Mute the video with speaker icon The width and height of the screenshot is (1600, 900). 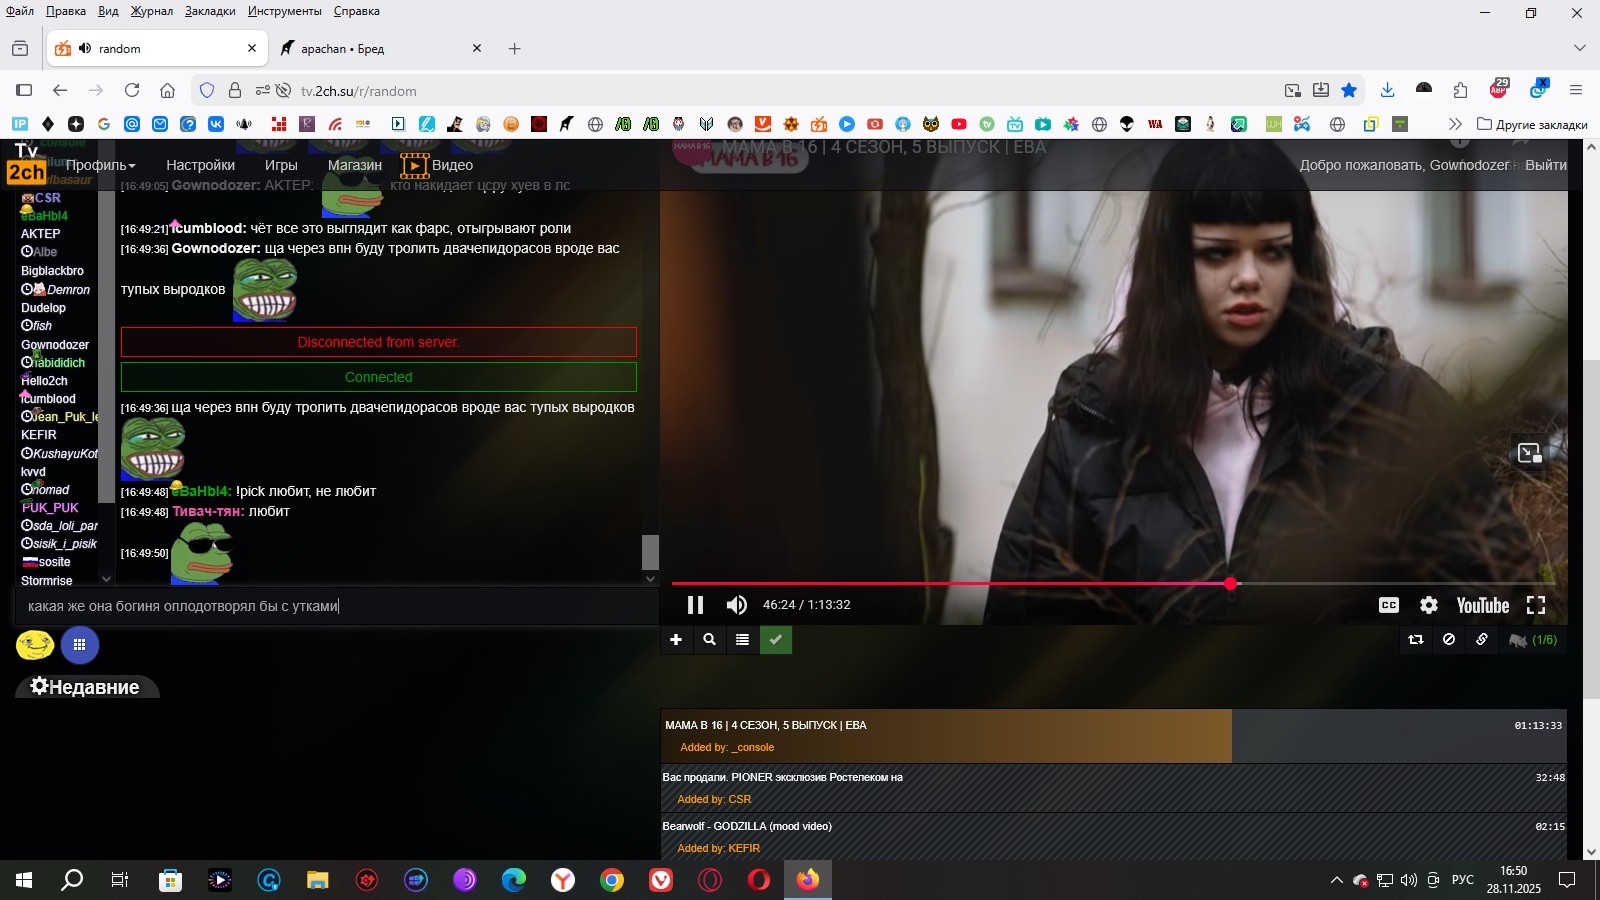click(737, 605)
